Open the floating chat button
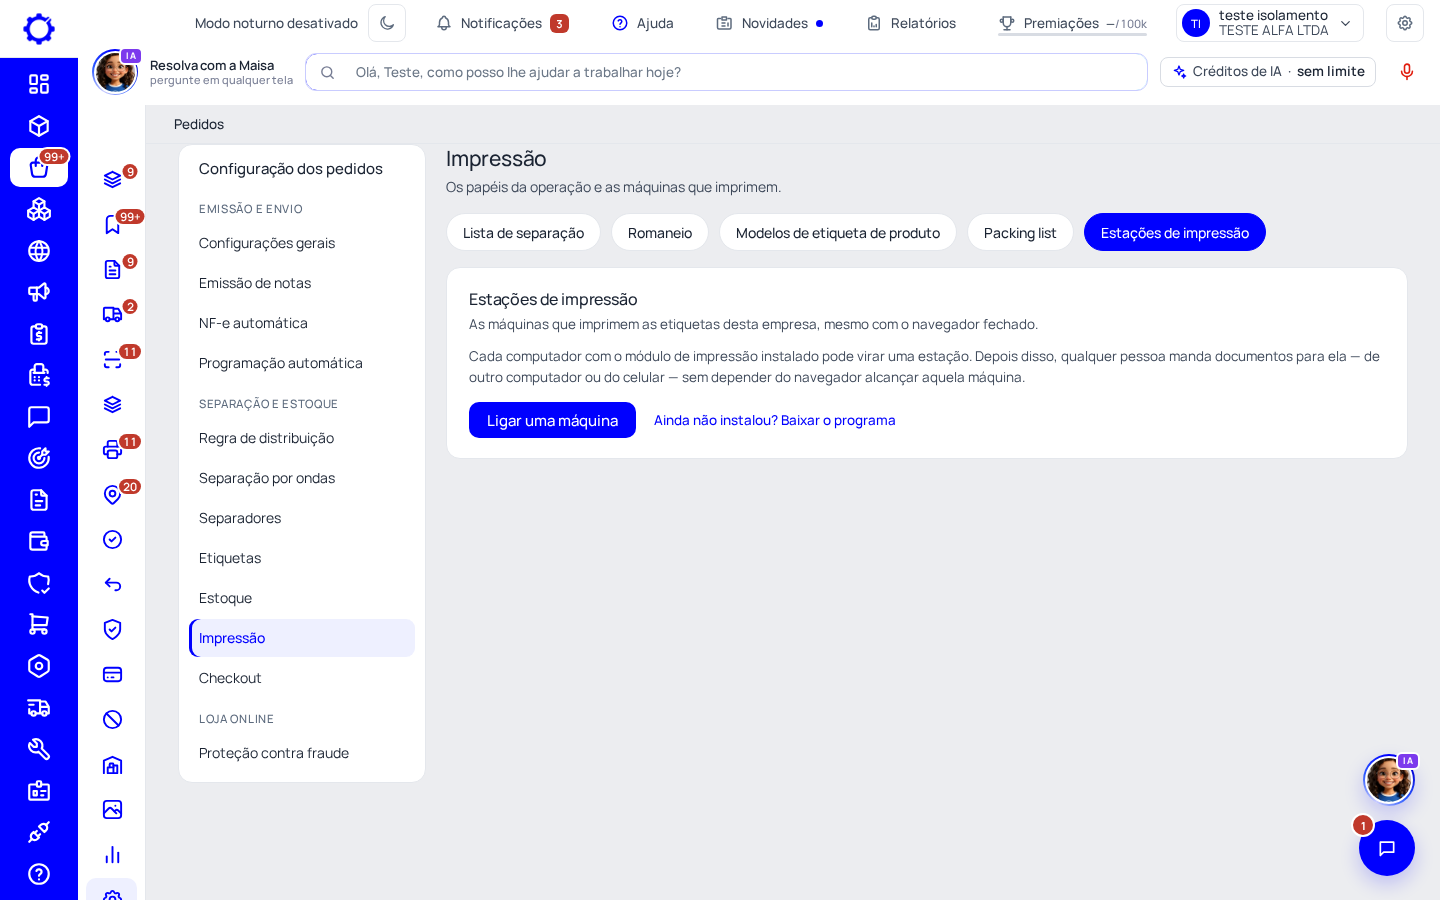Viewport: 1440px width, 900px height. (1387, 848)
